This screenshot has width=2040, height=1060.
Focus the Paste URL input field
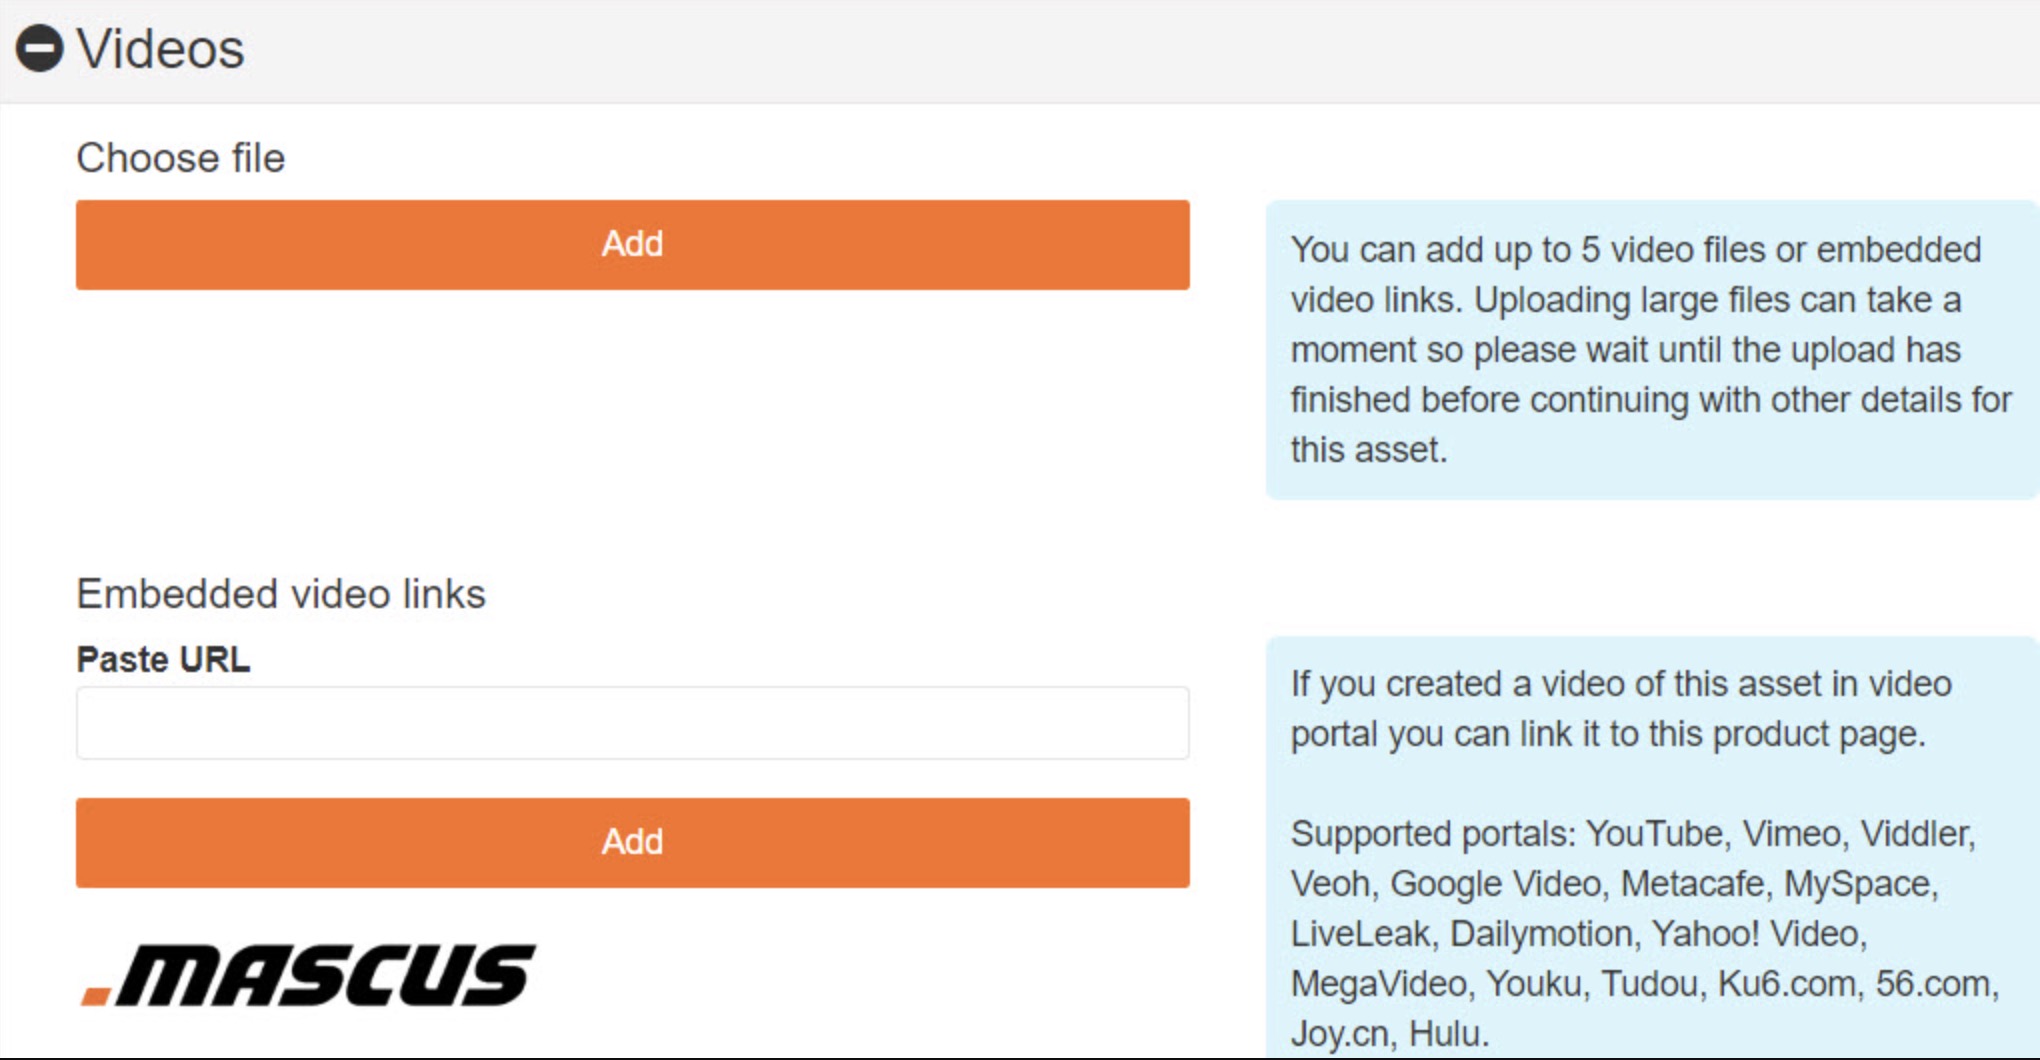tap(632, 723)
